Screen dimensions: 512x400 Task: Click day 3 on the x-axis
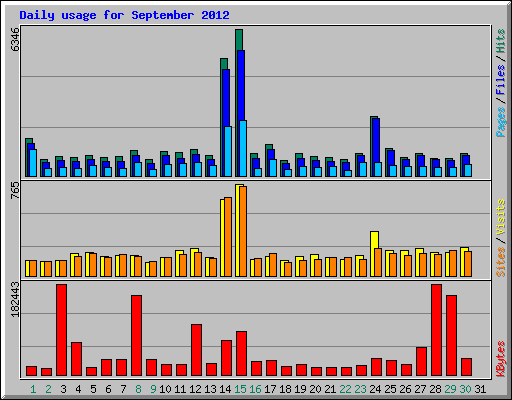pos(63,389)
